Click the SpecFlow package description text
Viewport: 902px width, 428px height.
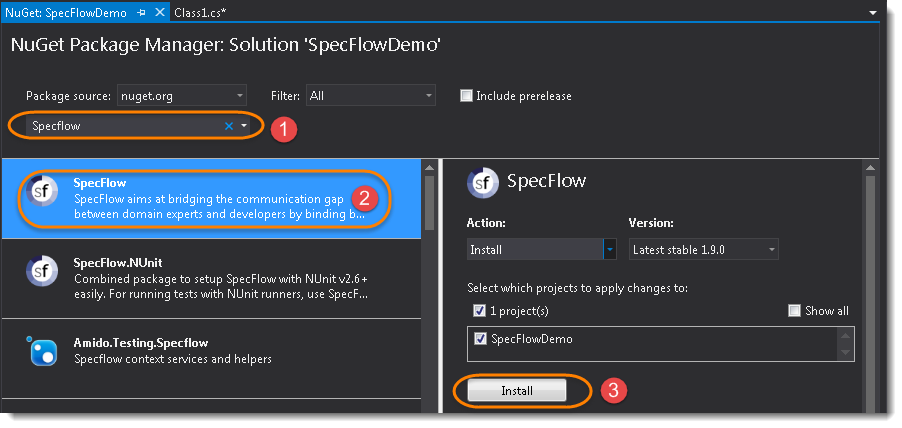219,207
